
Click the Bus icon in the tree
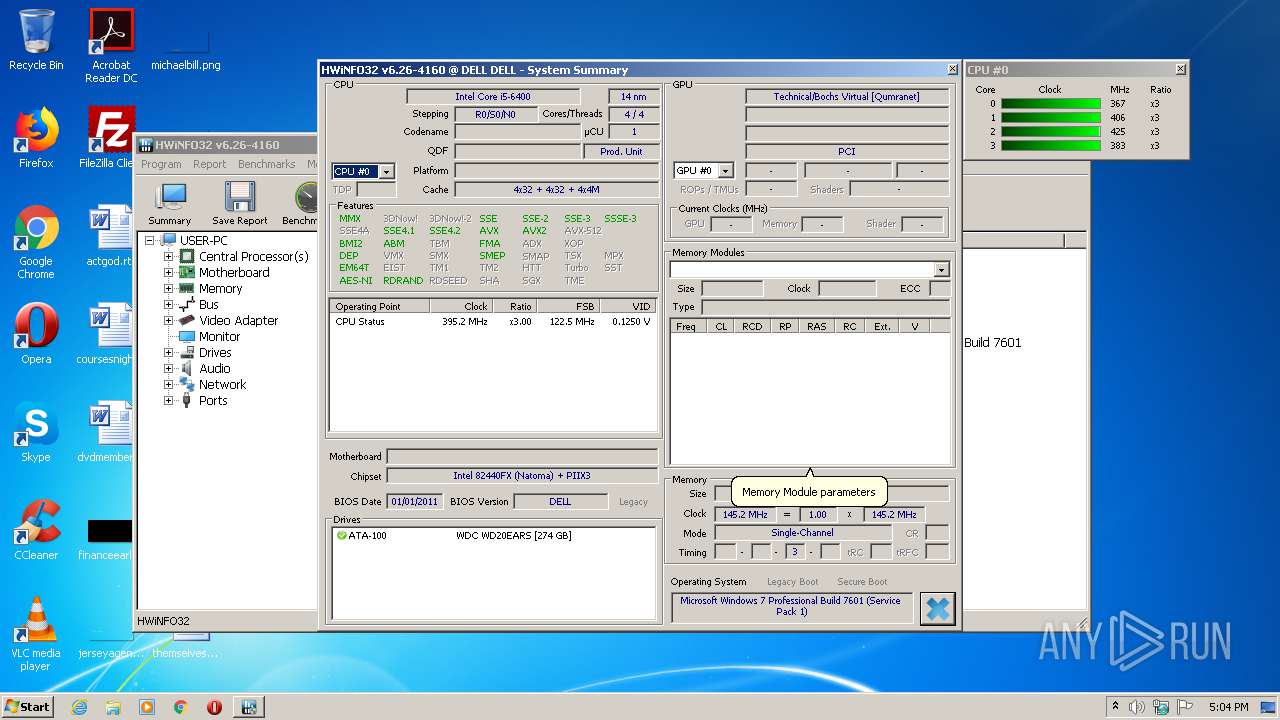[x=186, y=305]
